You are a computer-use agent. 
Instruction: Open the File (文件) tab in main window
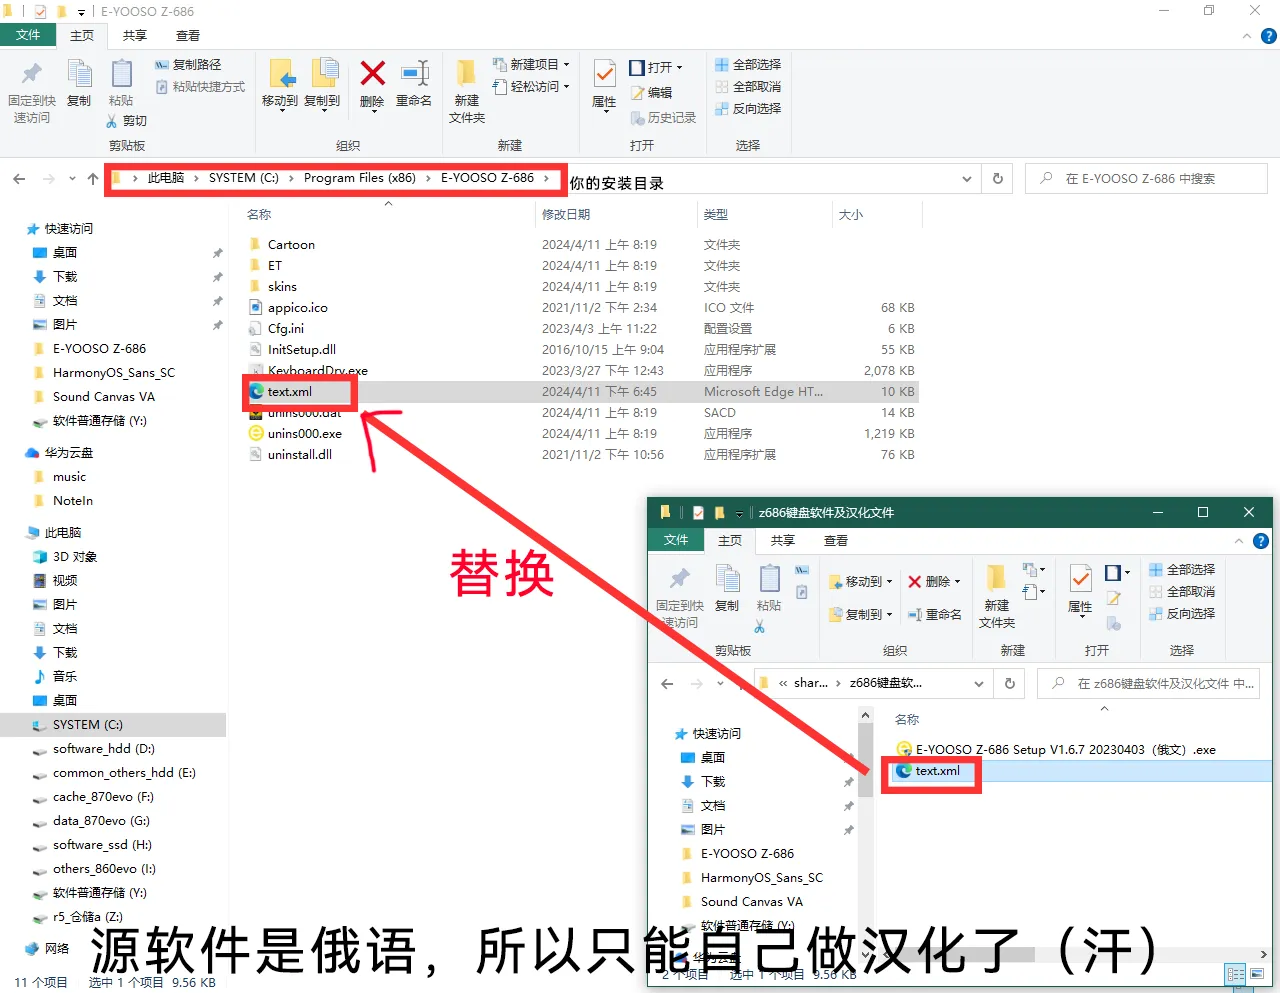28,35
